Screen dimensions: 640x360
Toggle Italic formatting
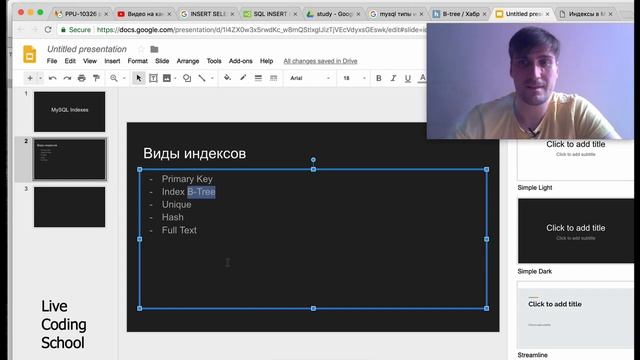point(393,78)
